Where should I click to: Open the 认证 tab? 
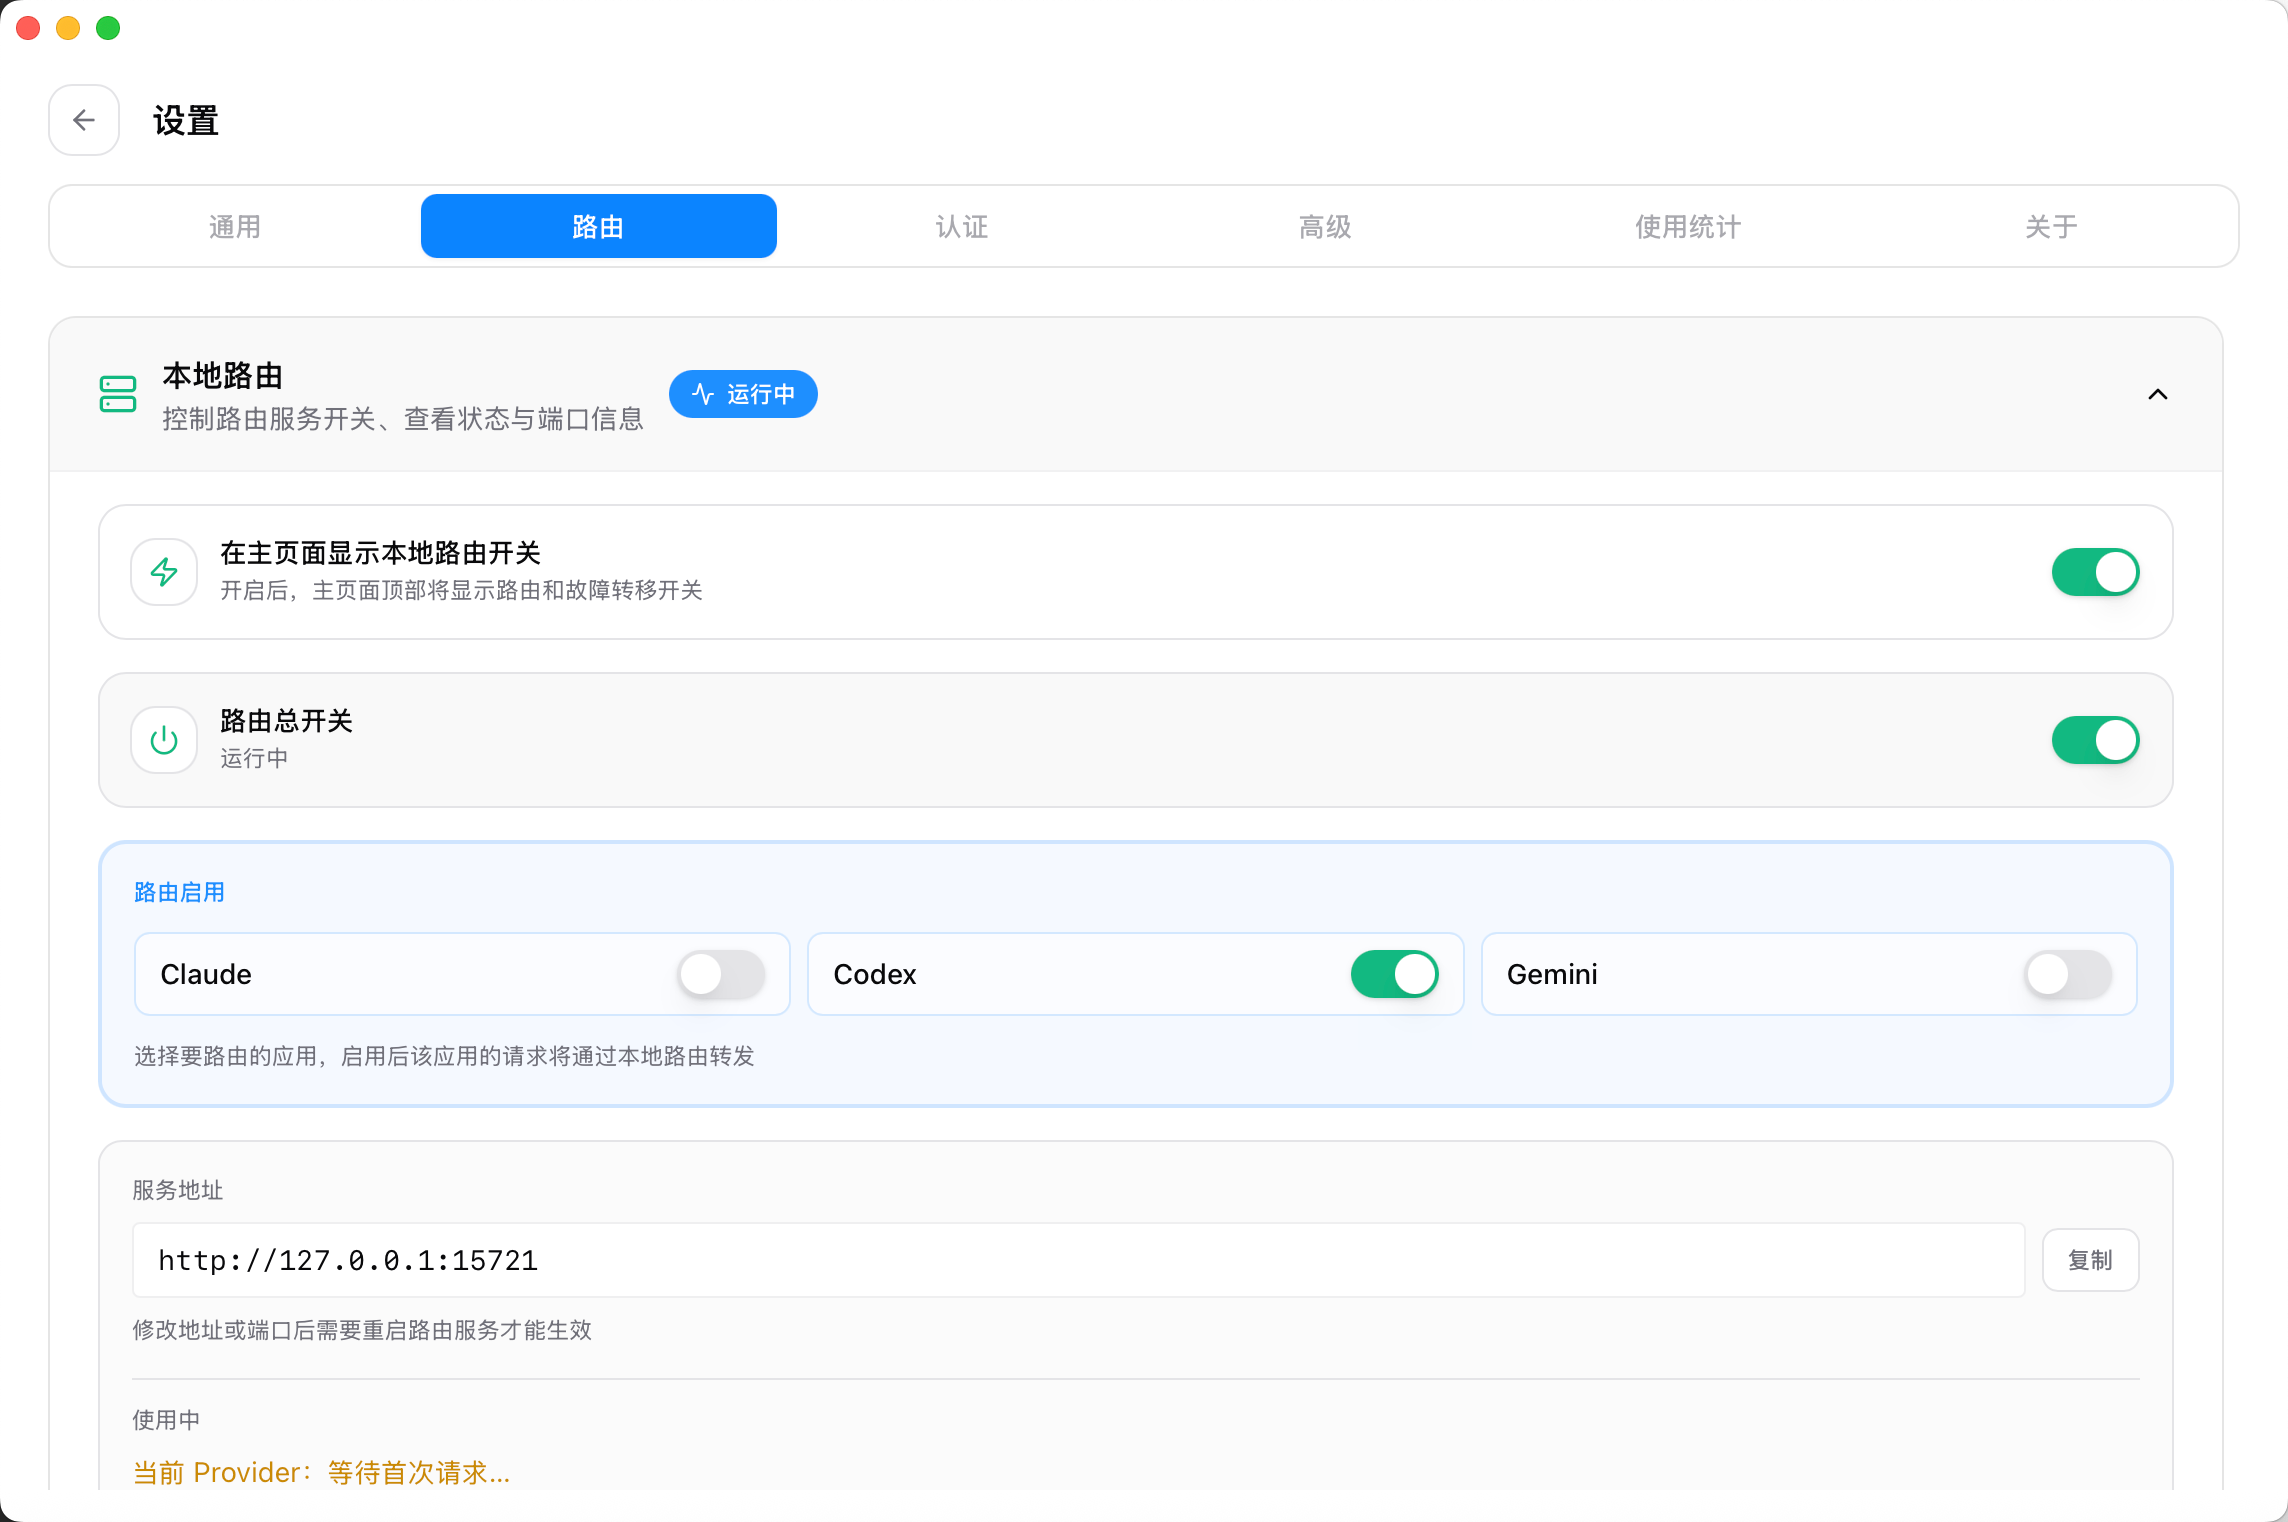point(962,227)
